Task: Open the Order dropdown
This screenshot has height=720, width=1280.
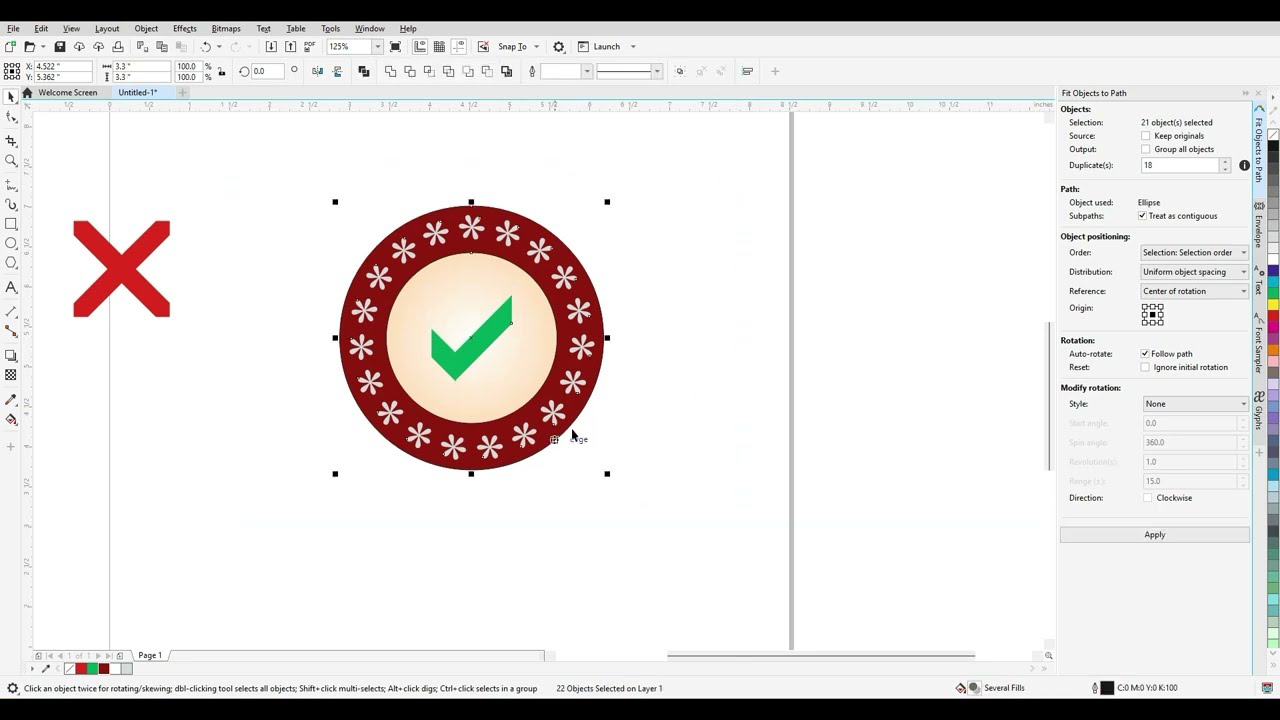Action: click(x=1195, y=253)
